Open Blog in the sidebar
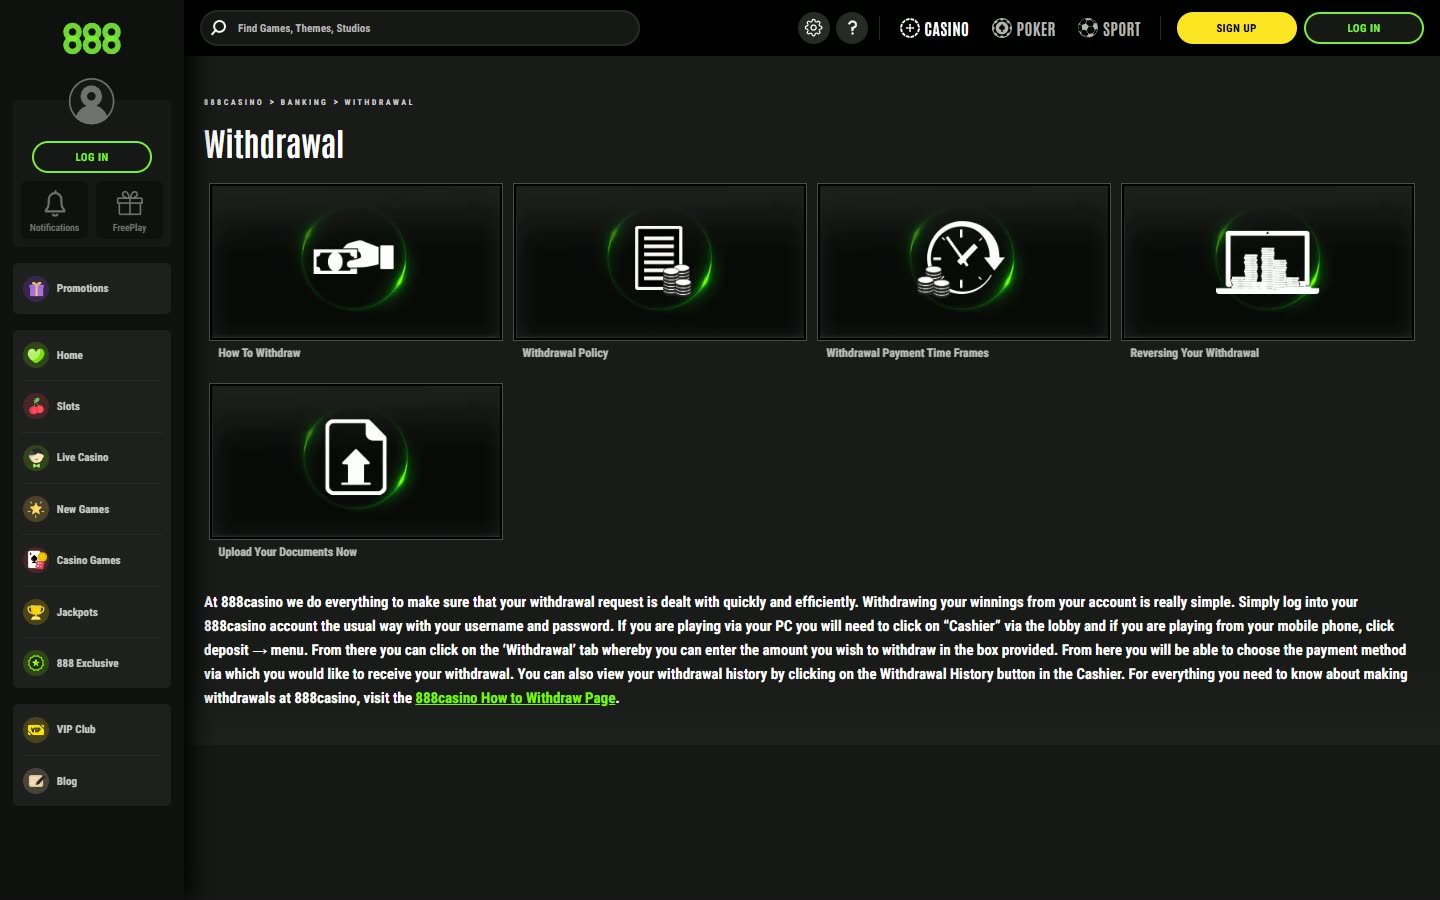The image size is (1440, 900). point(92,781)
